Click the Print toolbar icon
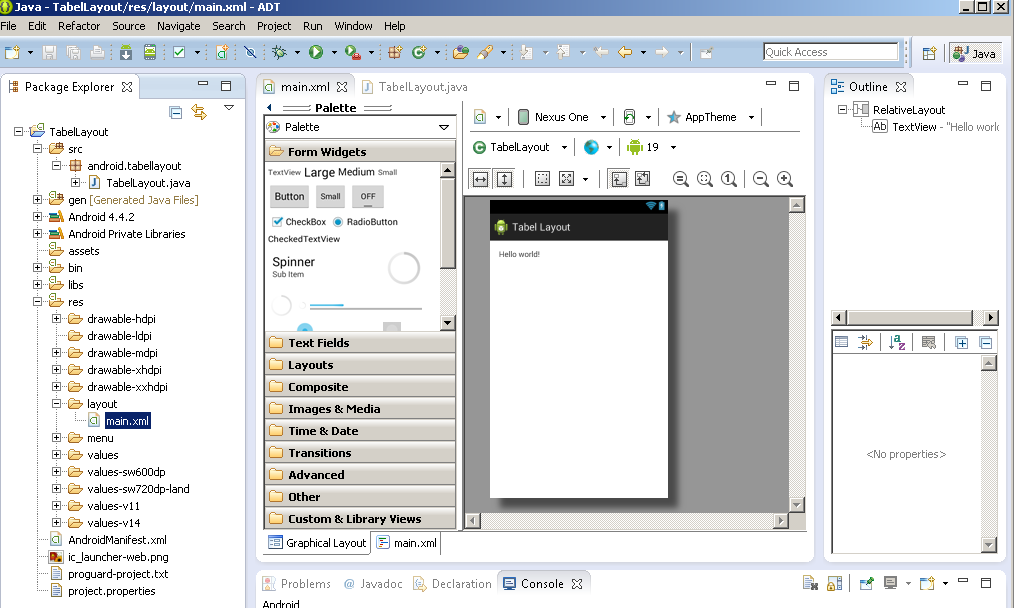Viewport: 1014px width, 608px height. click(x=97, y=52)
